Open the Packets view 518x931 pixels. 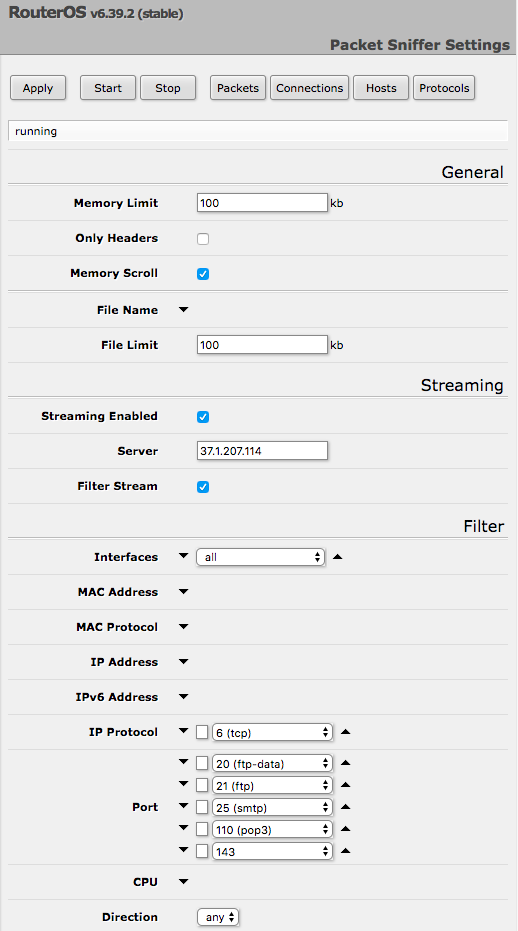(238, 88)
